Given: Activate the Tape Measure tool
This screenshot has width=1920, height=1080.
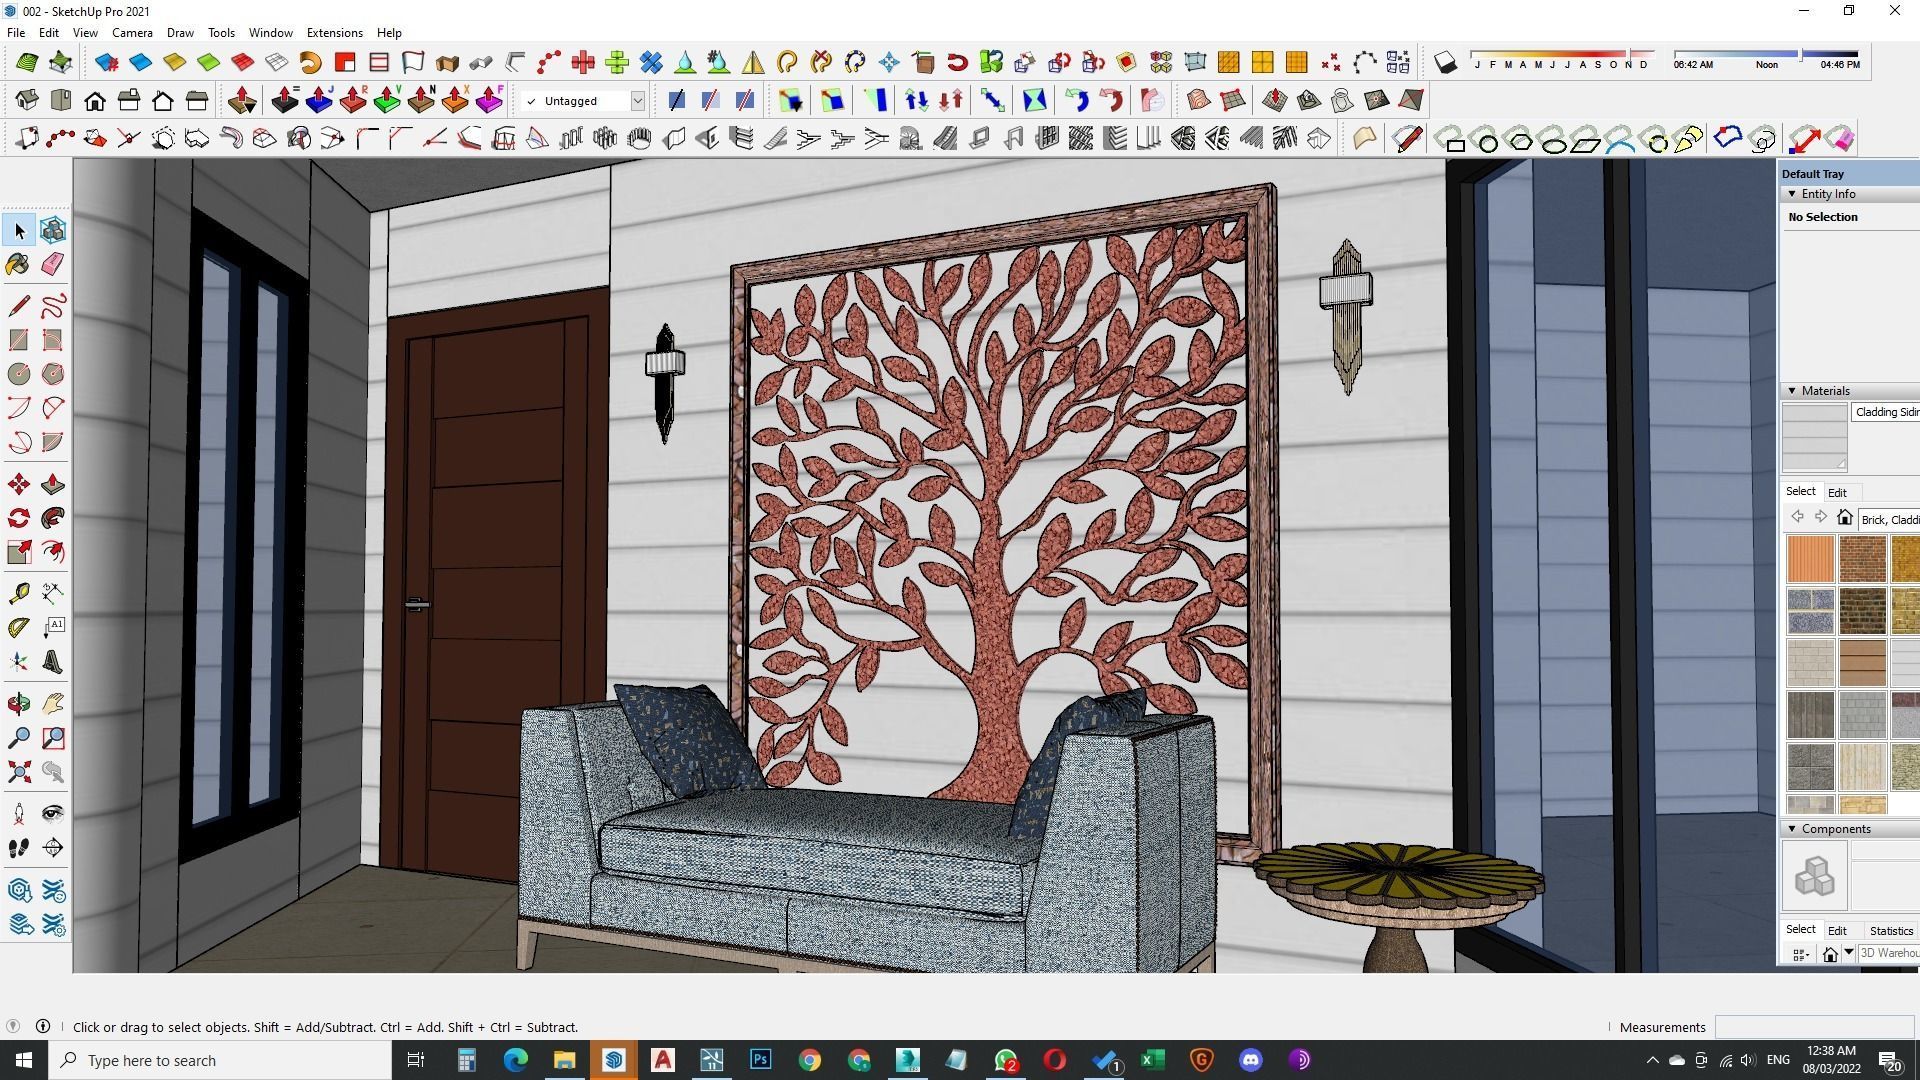Looking at the screenshot, I should pos(18,594).
